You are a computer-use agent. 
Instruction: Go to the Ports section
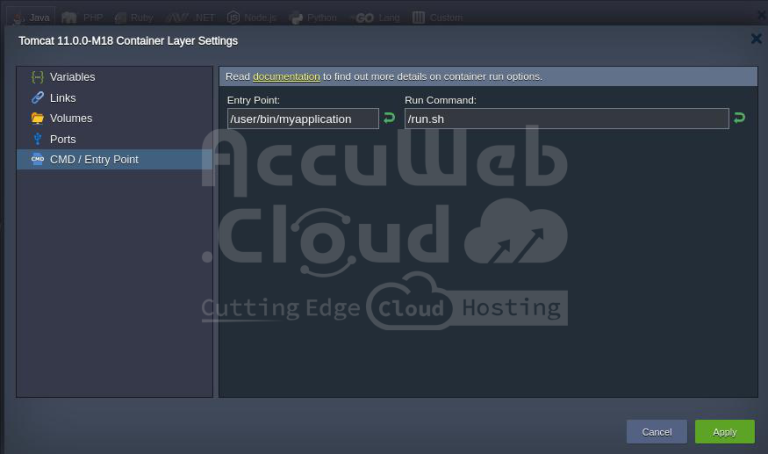point(62,139)
